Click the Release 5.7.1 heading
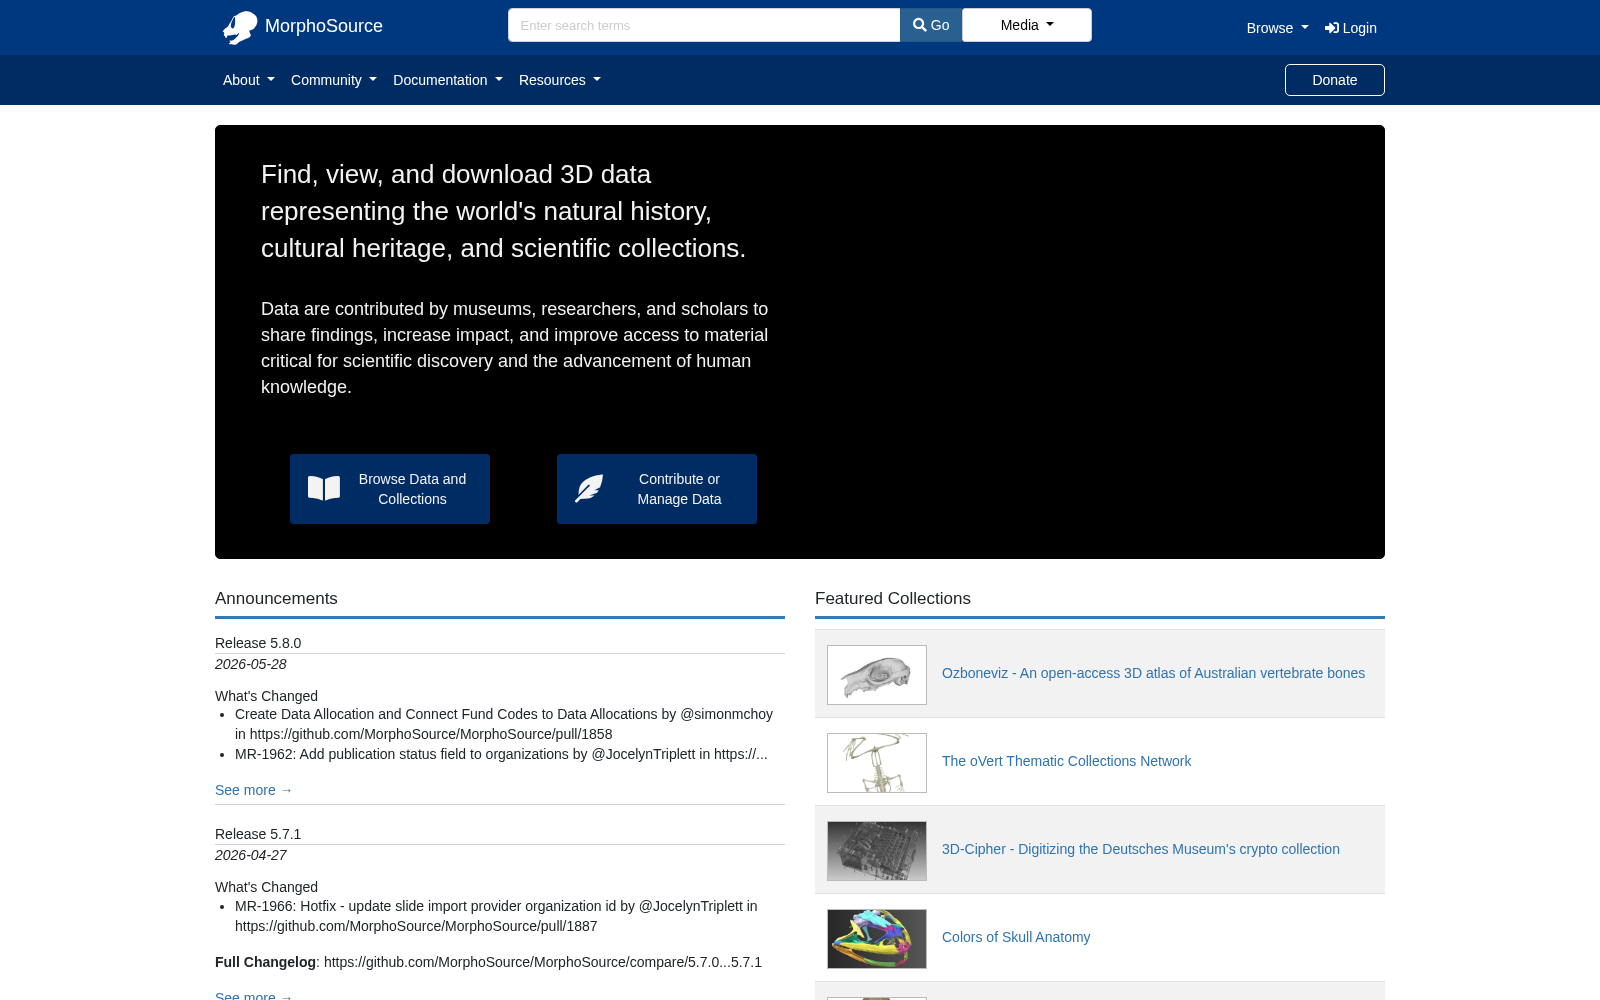The width and height of the screenshot is (1600, 1000). point(258,834)
